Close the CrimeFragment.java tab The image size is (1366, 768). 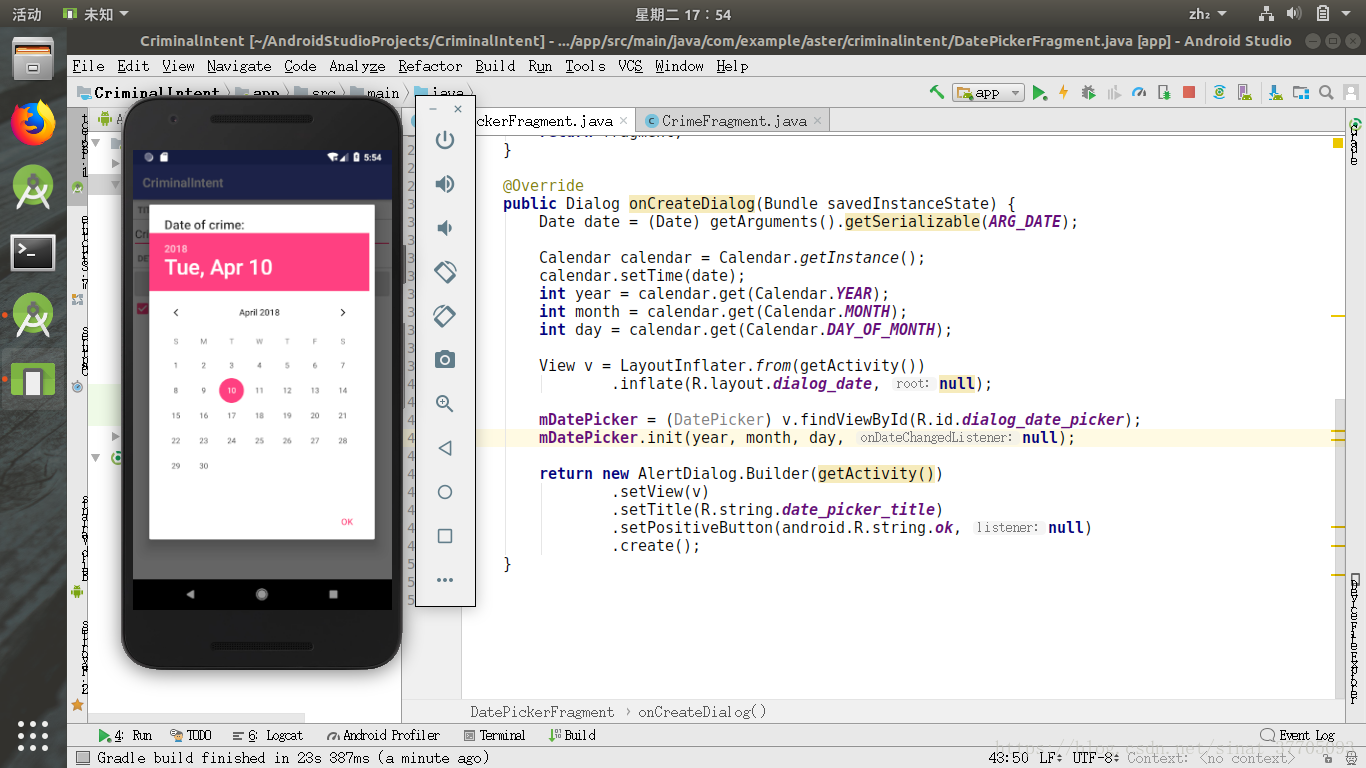[817, 121]
